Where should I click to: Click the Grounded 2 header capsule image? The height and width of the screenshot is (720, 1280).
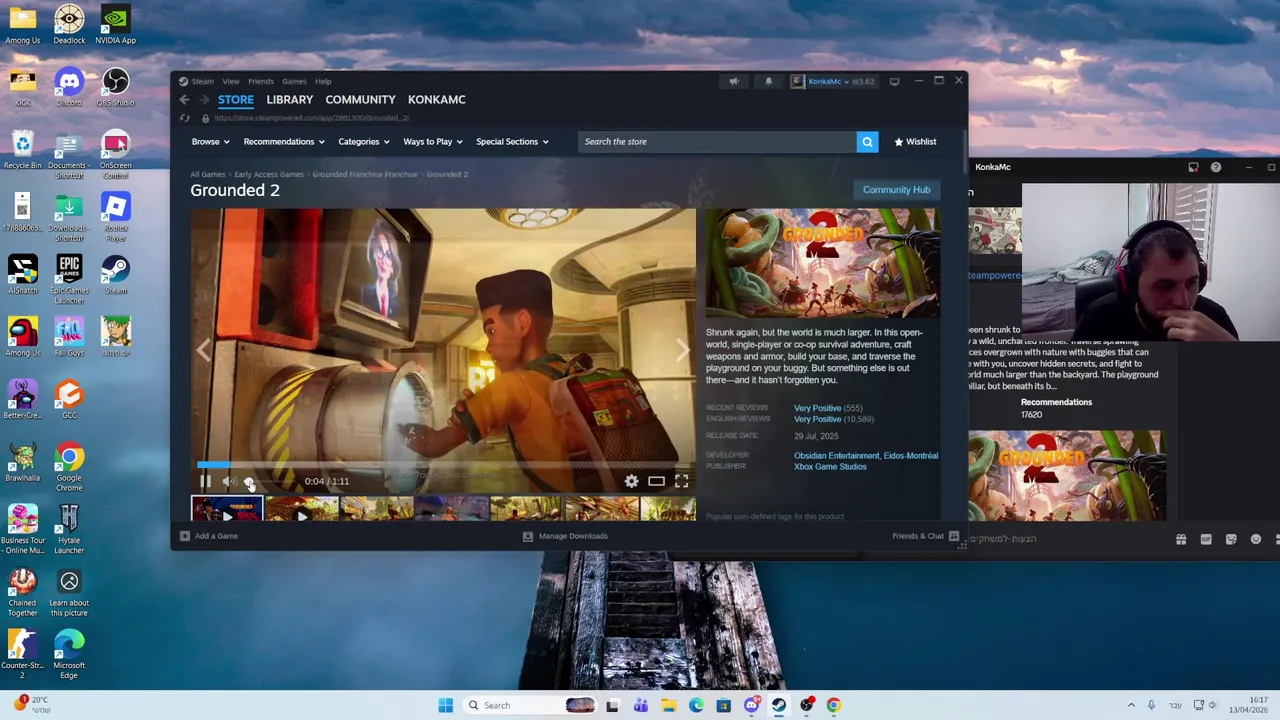[823, 263]
